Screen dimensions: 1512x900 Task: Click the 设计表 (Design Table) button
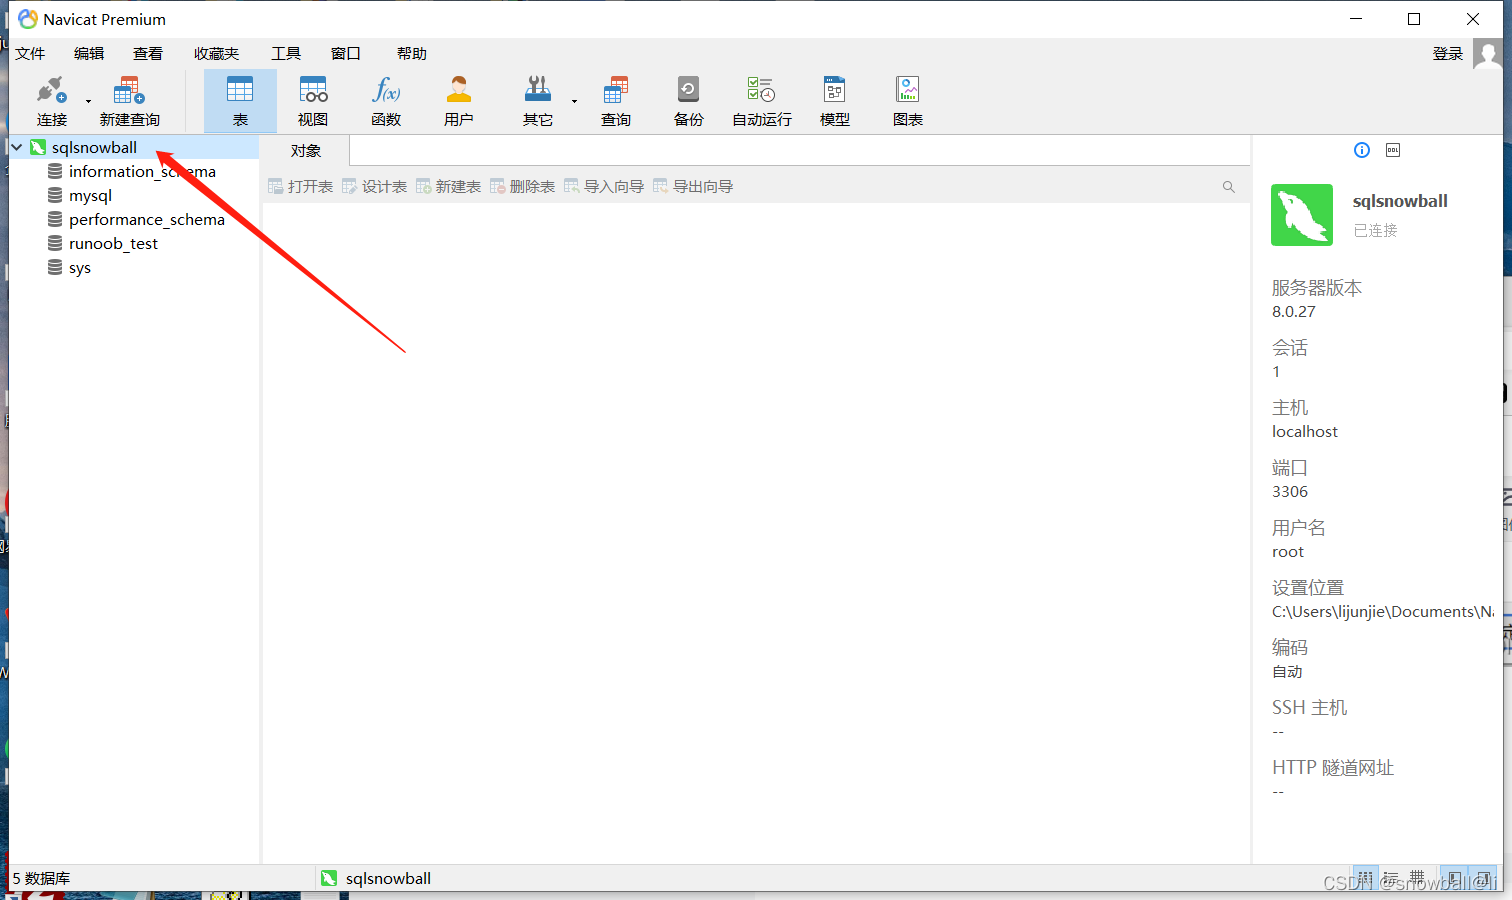375,187
